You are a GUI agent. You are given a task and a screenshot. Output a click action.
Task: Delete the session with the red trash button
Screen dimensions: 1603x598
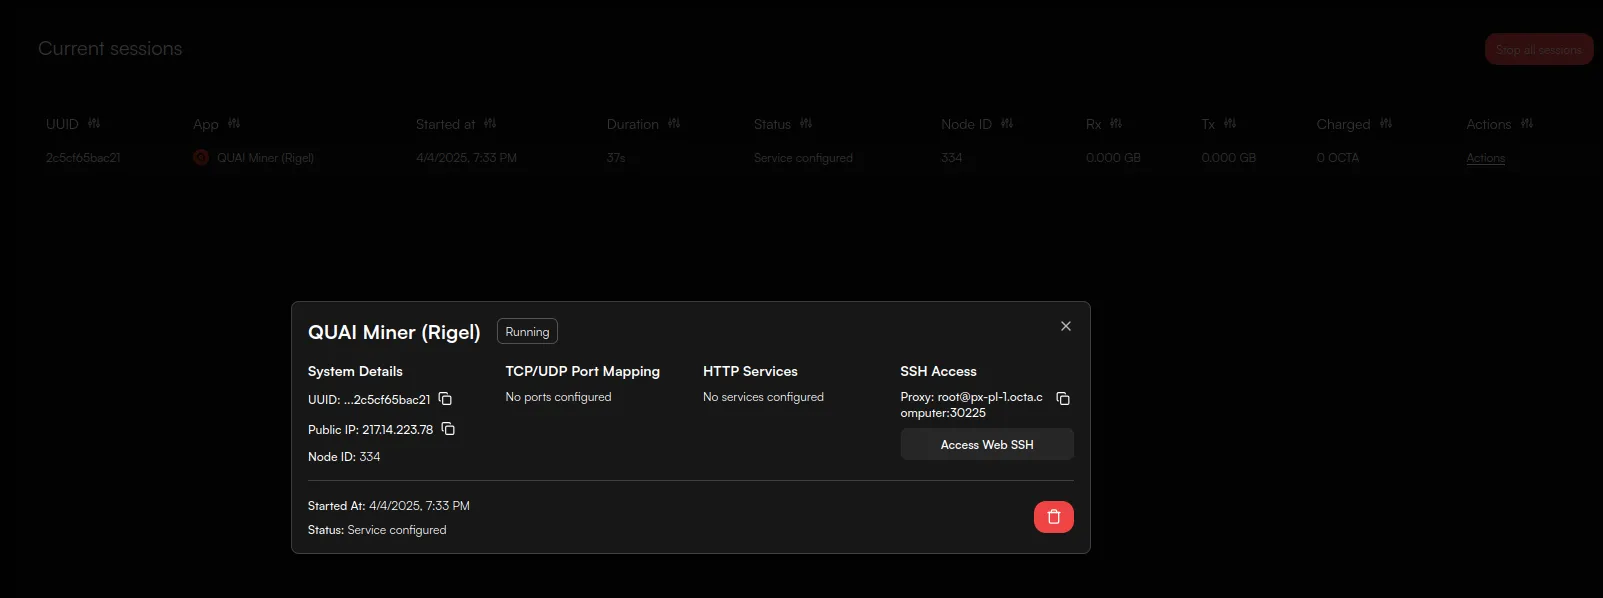[x=1054, y=517]
